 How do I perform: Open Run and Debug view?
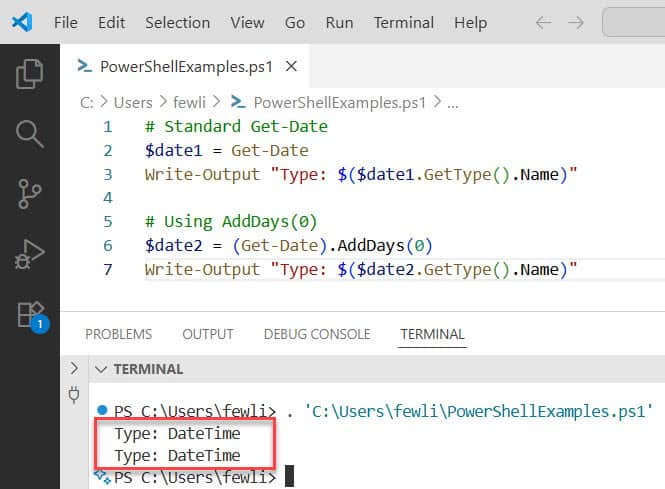pyautogui.click(x=29, y=254)
